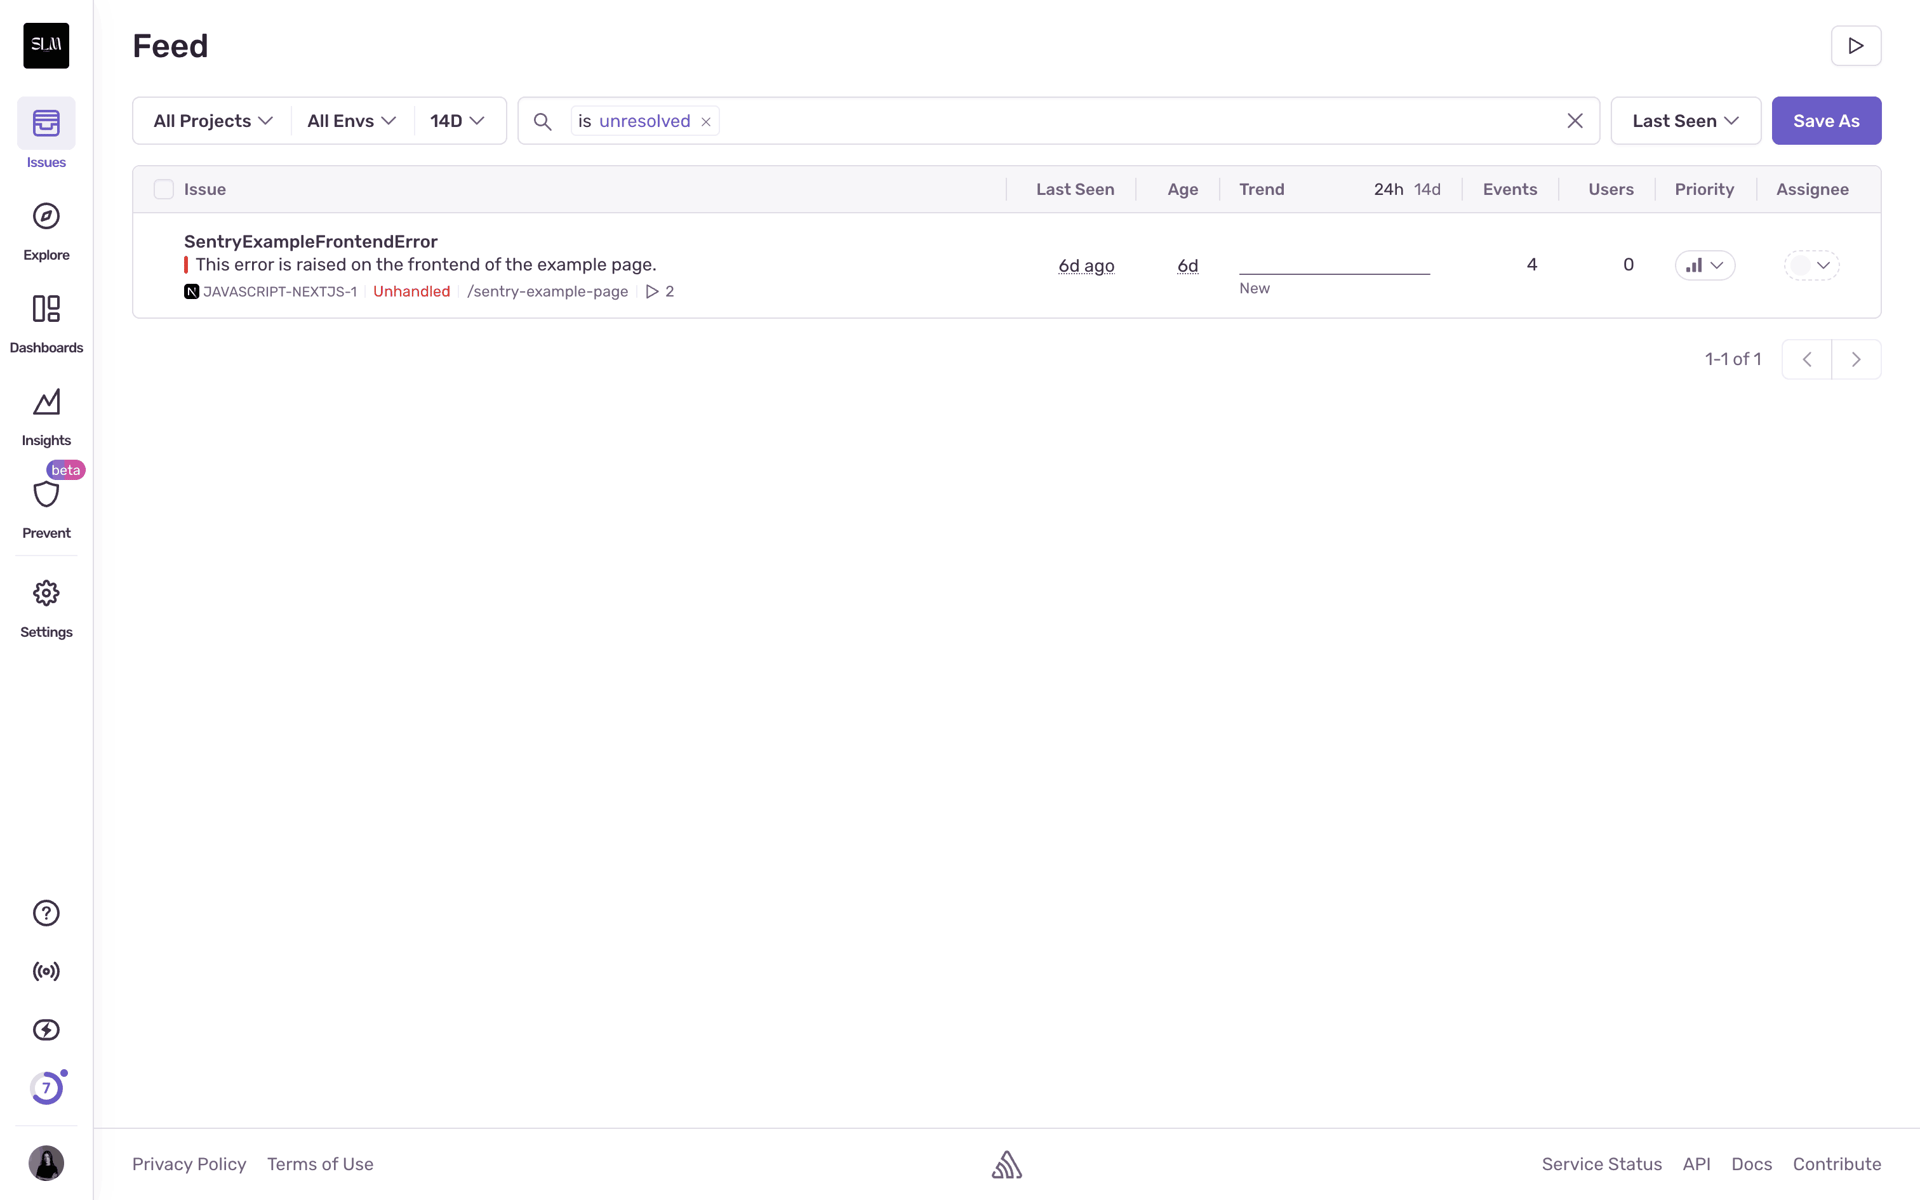1920x1200 pixels.
Task: Click the Next.js platform icon on issue
Action: (x=191, y=291)
